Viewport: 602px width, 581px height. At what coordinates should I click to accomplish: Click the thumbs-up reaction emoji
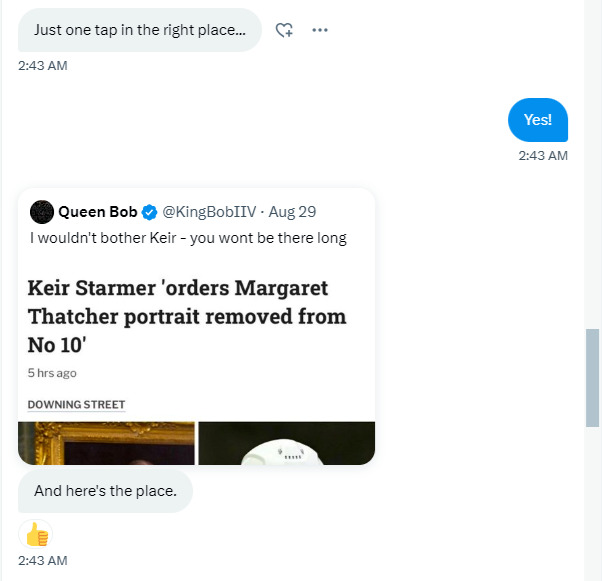point(37,534)
